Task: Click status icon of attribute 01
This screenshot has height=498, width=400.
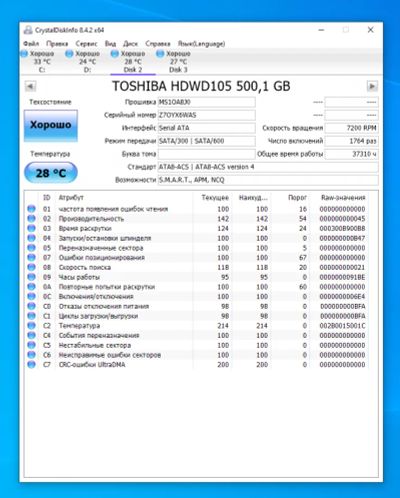Action: [x=31, y=209]
